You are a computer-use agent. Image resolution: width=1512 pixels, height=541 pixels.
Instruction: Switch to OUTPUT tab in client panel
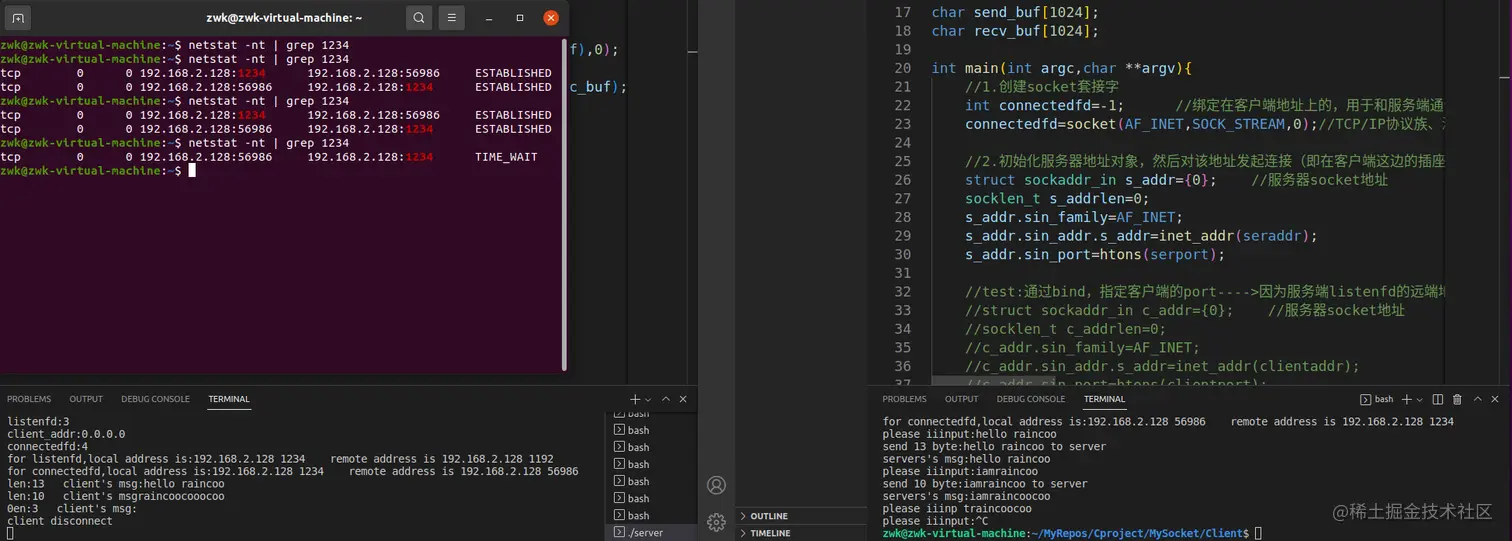point(961,399)
